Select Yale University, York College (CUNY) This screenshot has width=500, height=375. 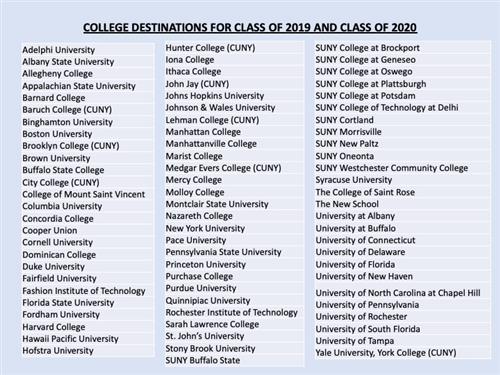(386, 353)
